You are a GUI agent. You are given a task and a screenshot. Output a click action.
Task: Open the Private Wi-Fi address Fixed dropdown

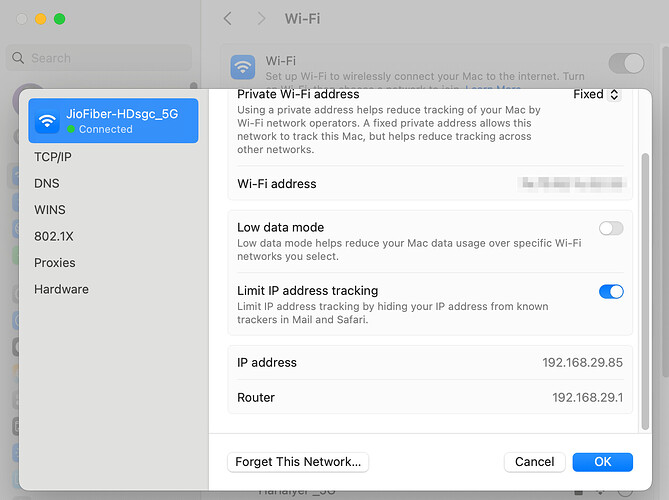pyautogui.click(x=596, y=94)
